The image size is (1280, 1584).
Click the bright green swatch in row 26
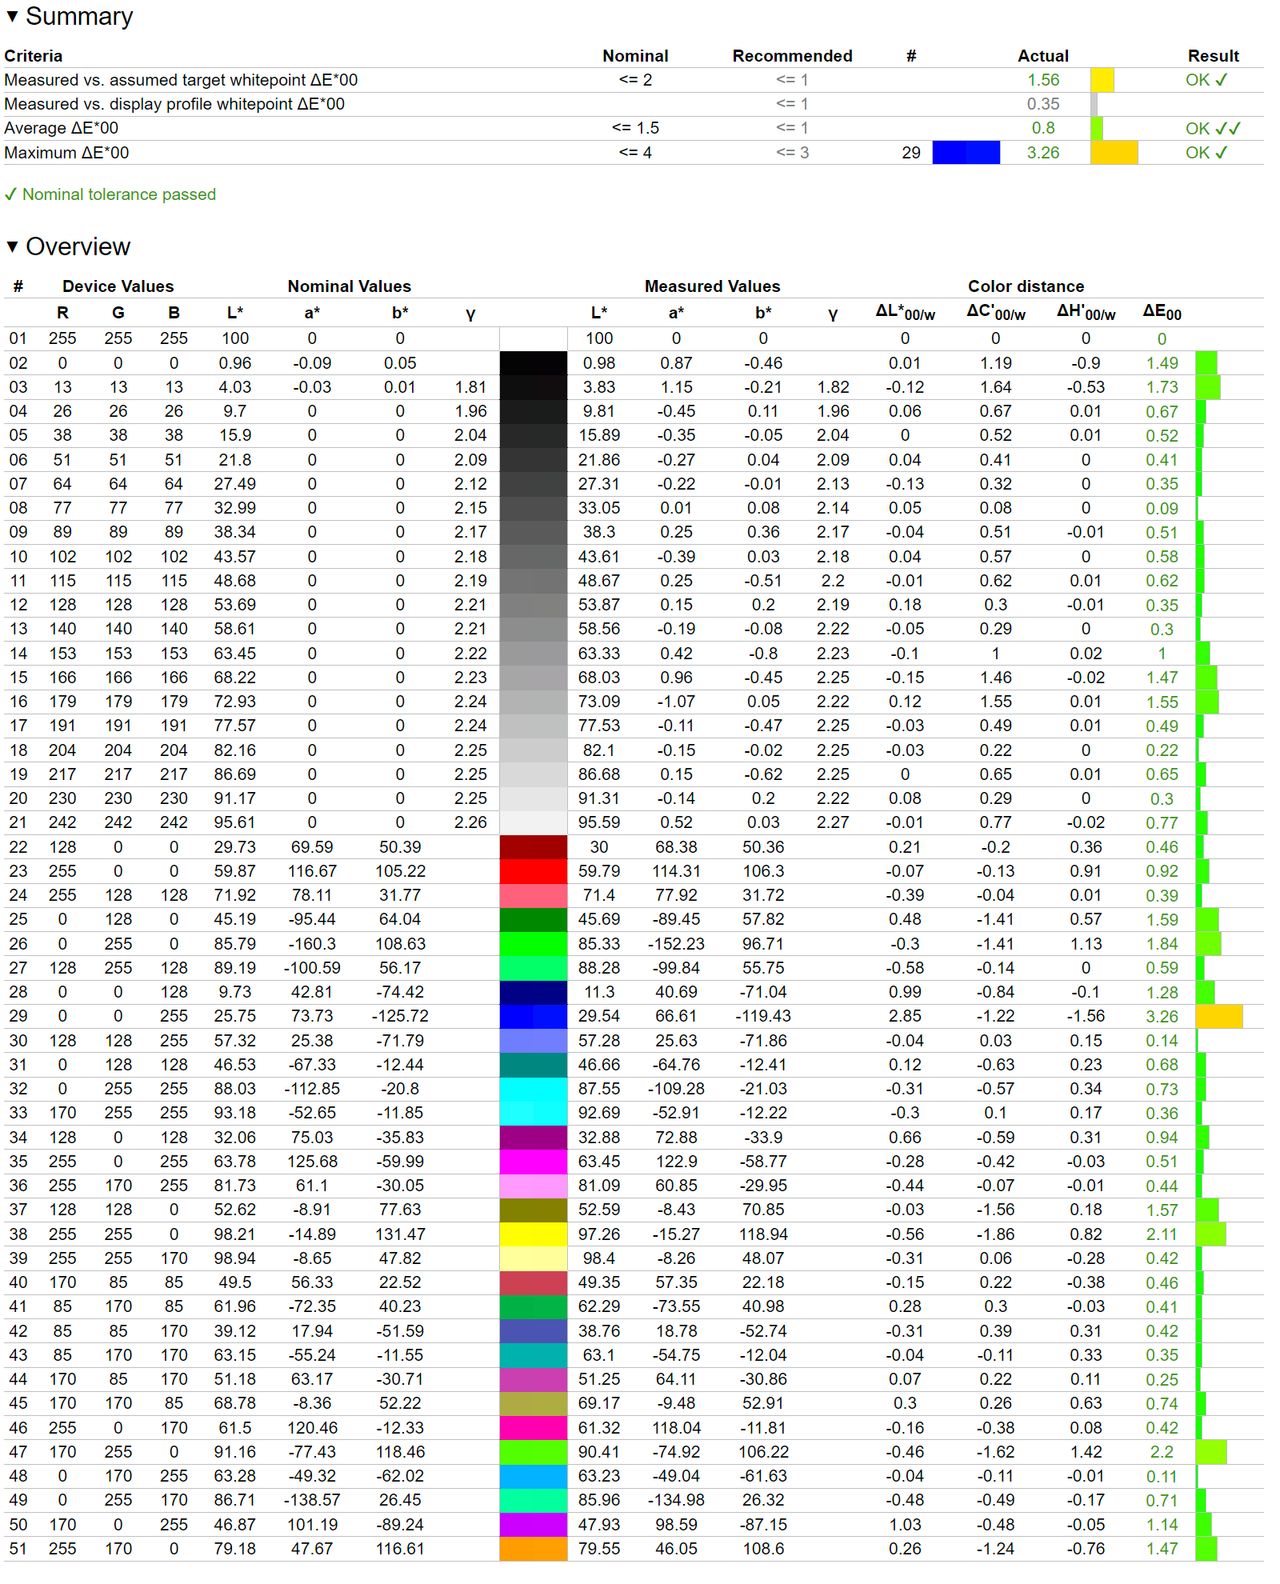coord(533,944)
